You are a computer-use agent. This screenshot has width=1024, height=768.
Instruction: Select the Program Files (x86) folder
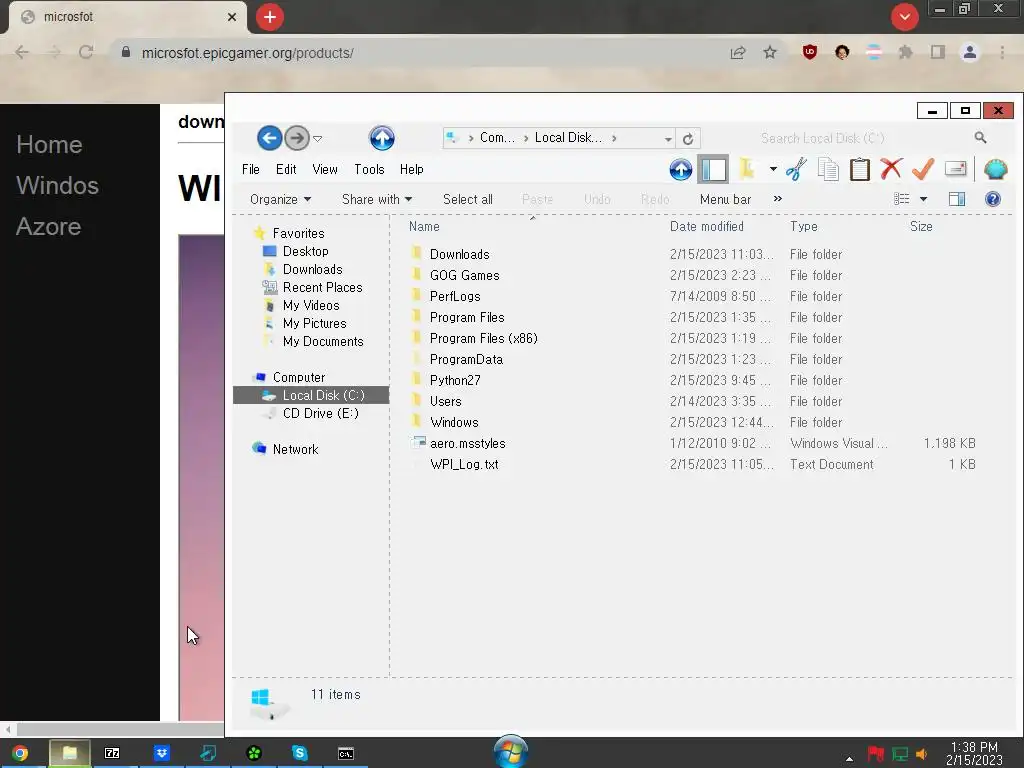point(483,338)
